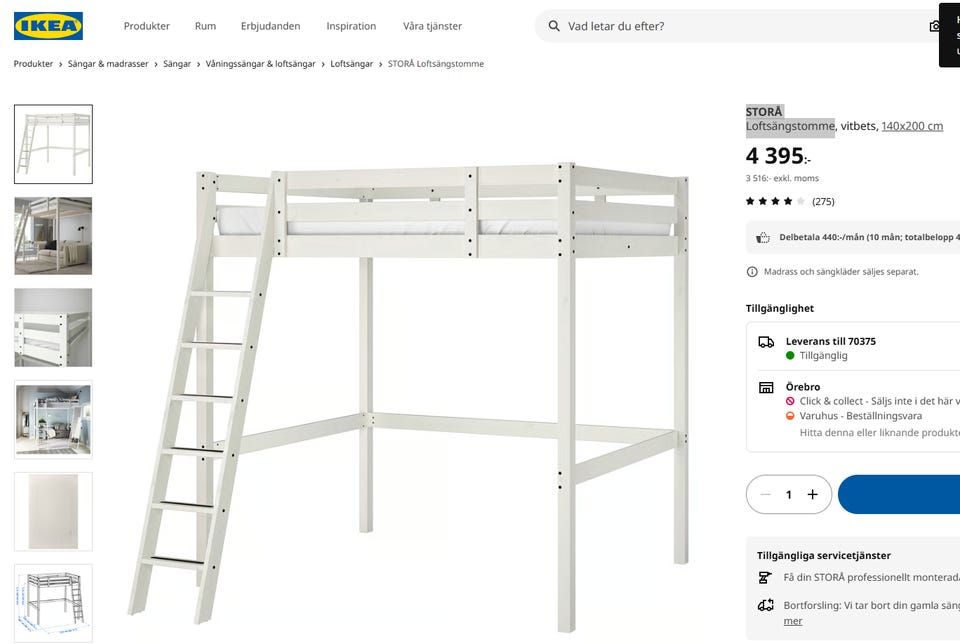
Task: Click the camera visual search icon
Action: pyautogui.click(x=936, y=26)
